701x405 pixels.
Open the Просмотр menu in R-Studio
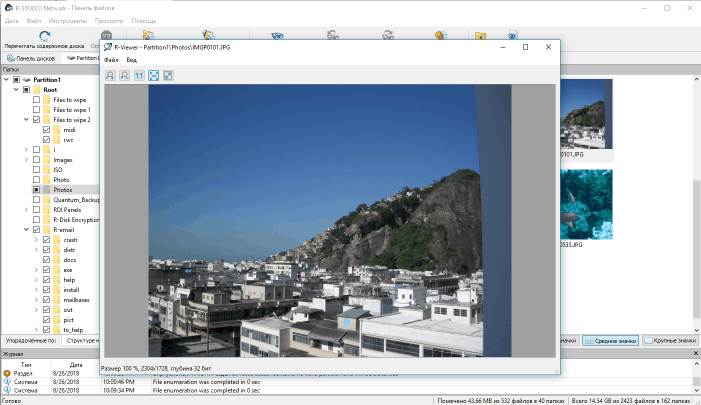(x=109, y=21)
